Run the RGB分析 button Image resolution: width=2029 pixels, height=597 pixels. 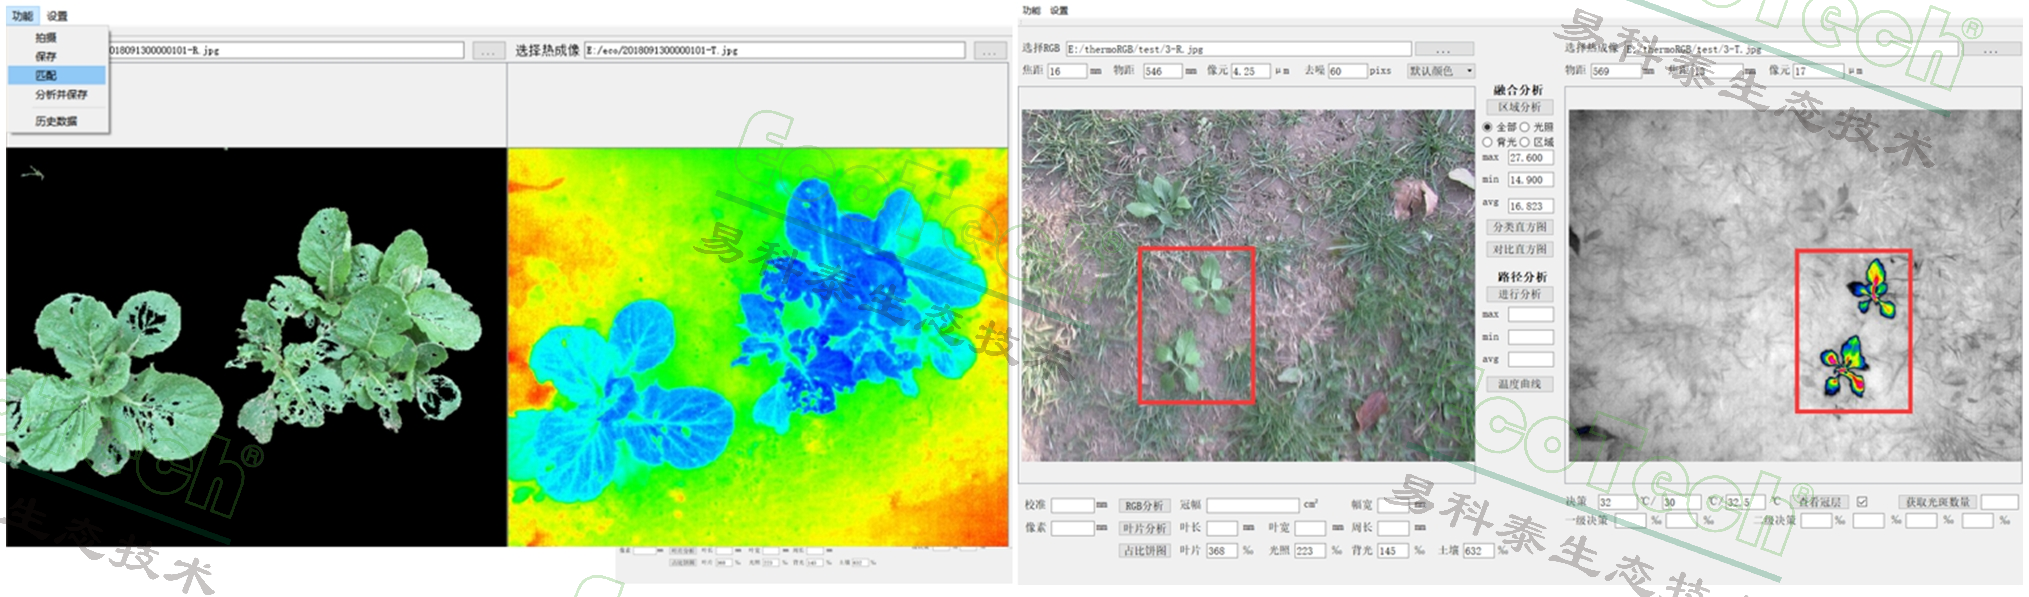1144,506
